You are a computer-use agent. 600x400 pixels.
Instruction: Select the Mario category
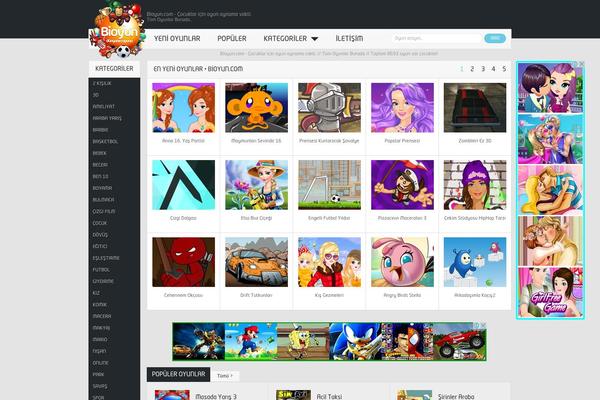tap(100, 339)
